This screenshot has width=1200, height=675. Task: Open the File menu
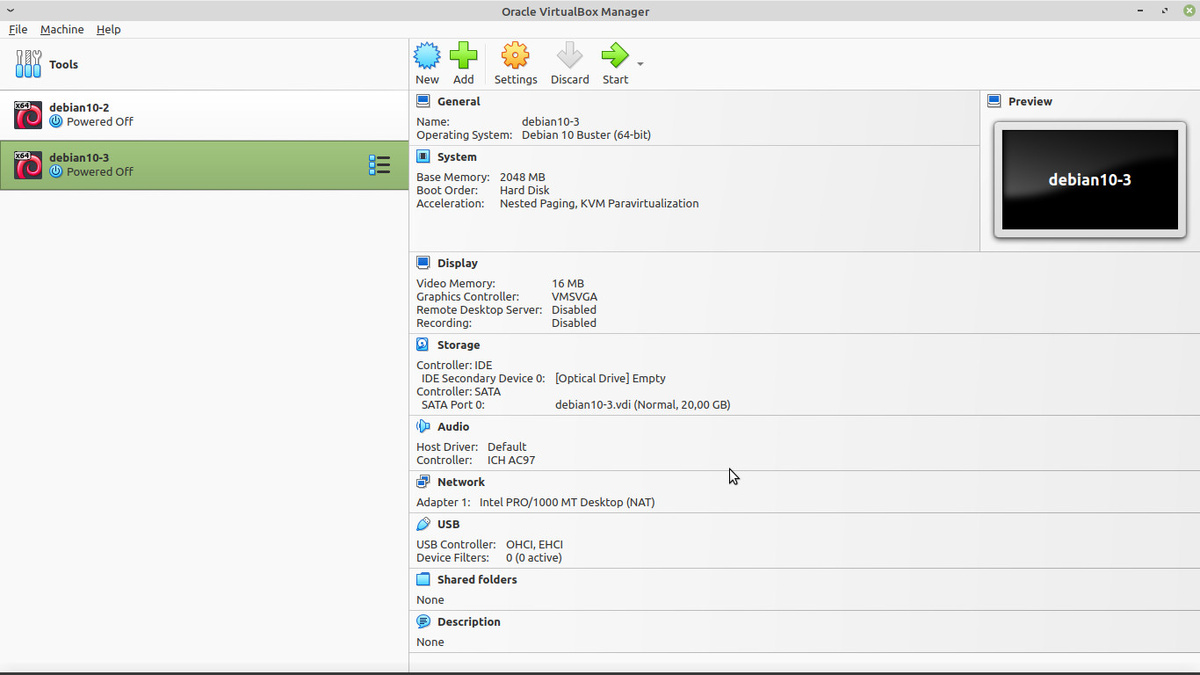click(x=18, y=30)
